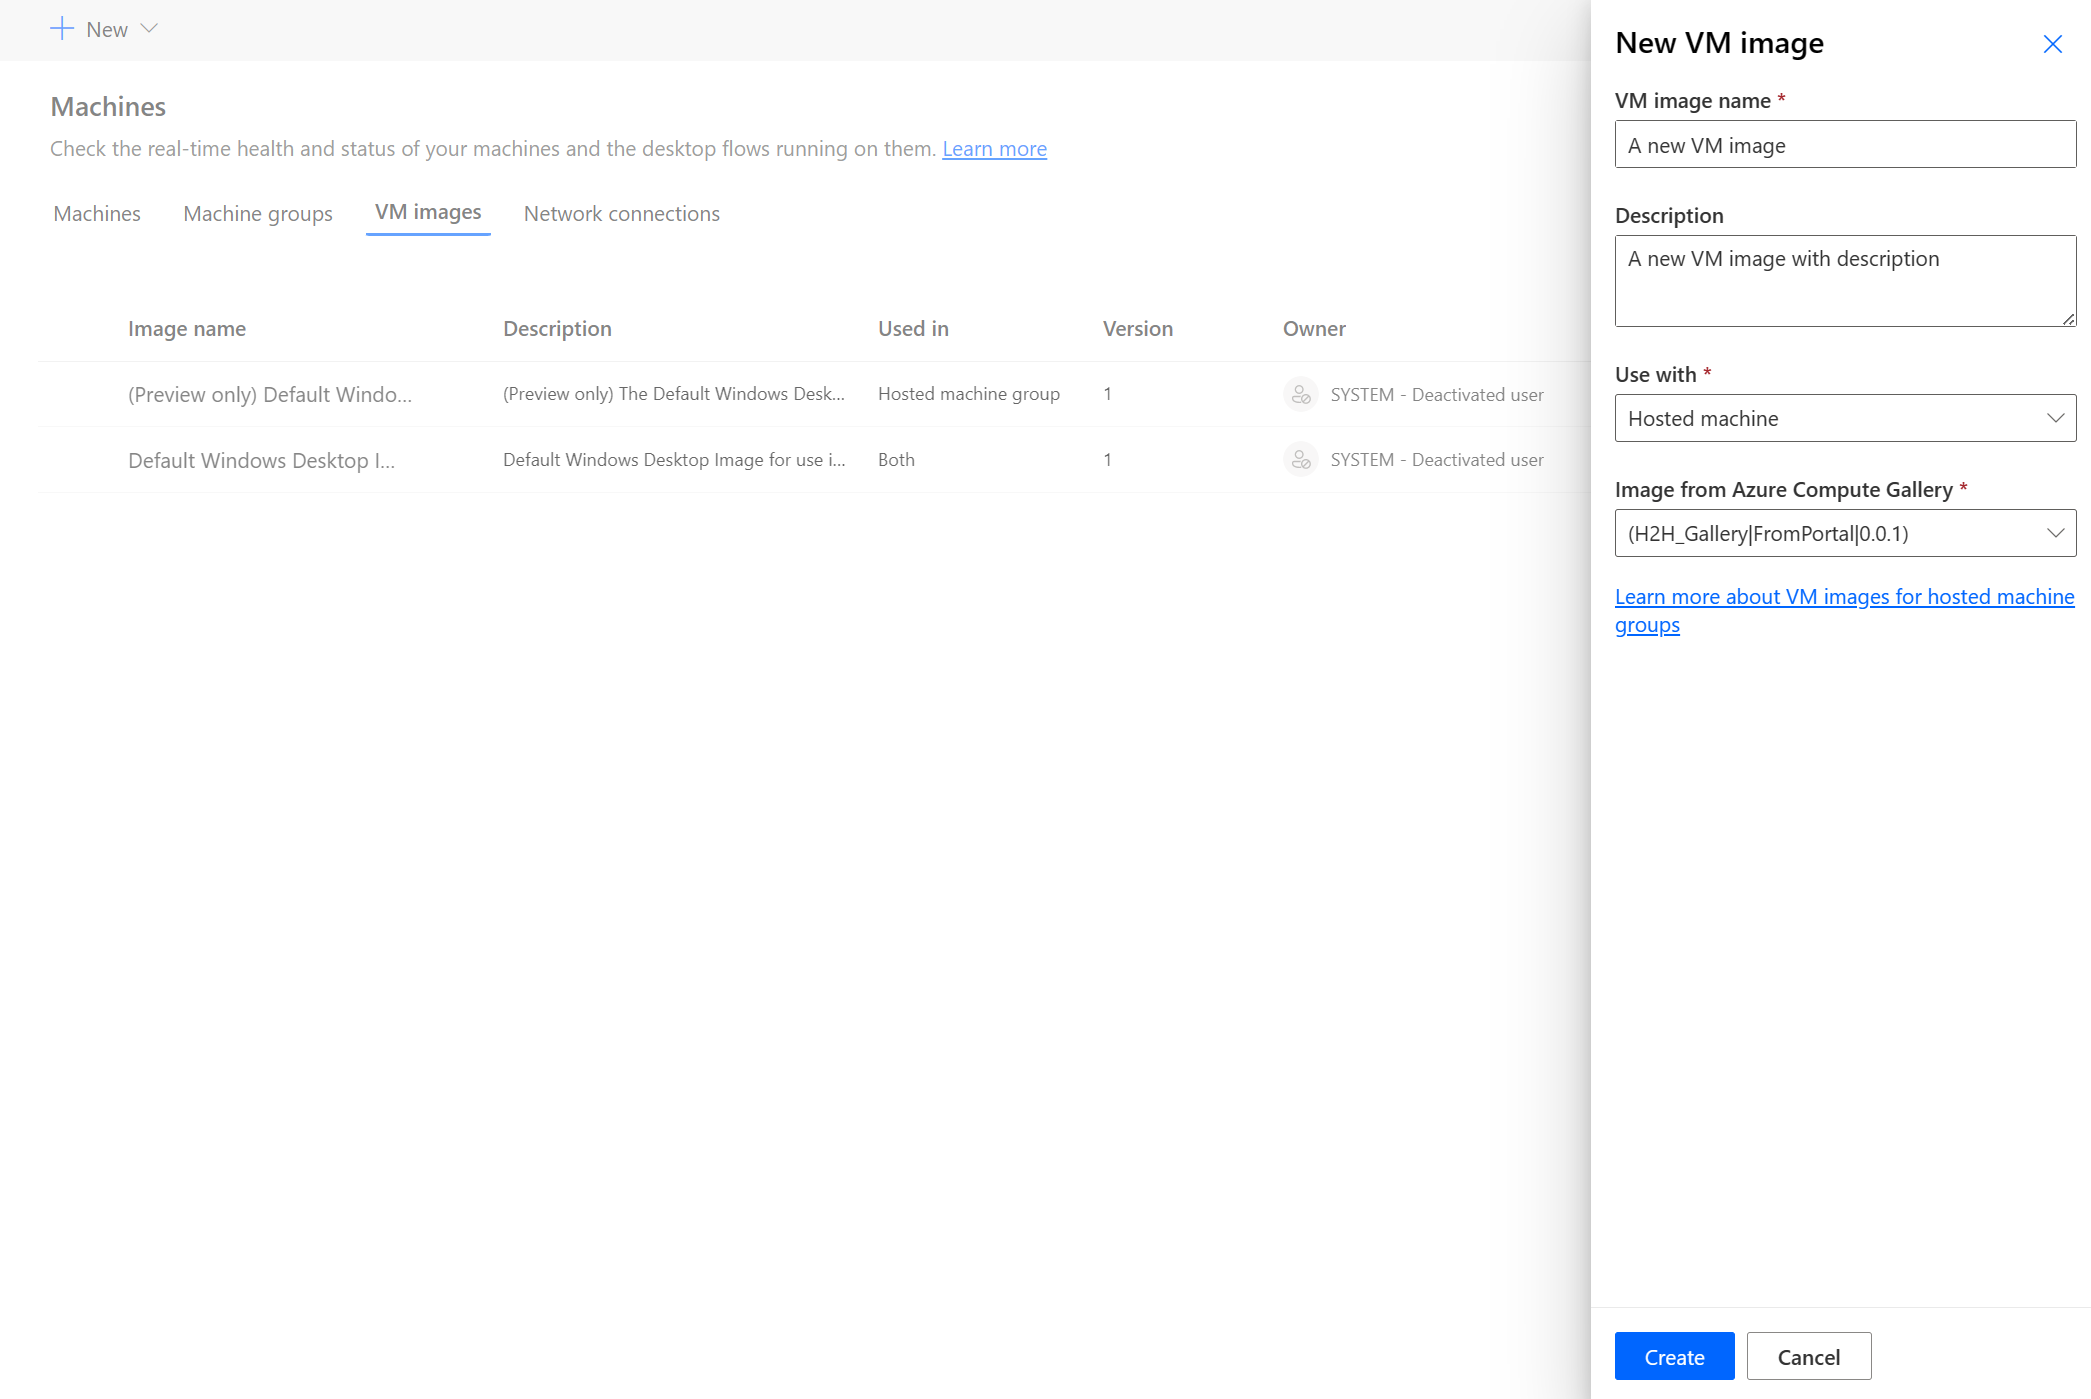
Task: Click the Machines tab
Action: pyautogui.click(x=97, y=212)
